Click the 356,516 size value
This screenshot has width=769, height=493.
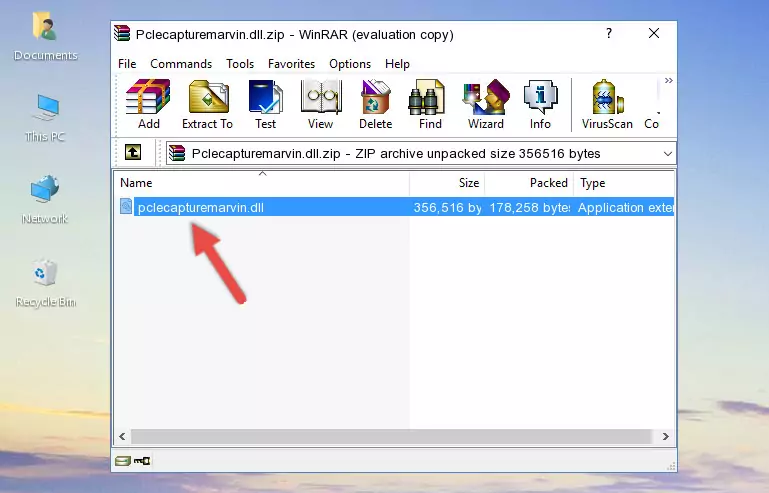tap(447, 208)
